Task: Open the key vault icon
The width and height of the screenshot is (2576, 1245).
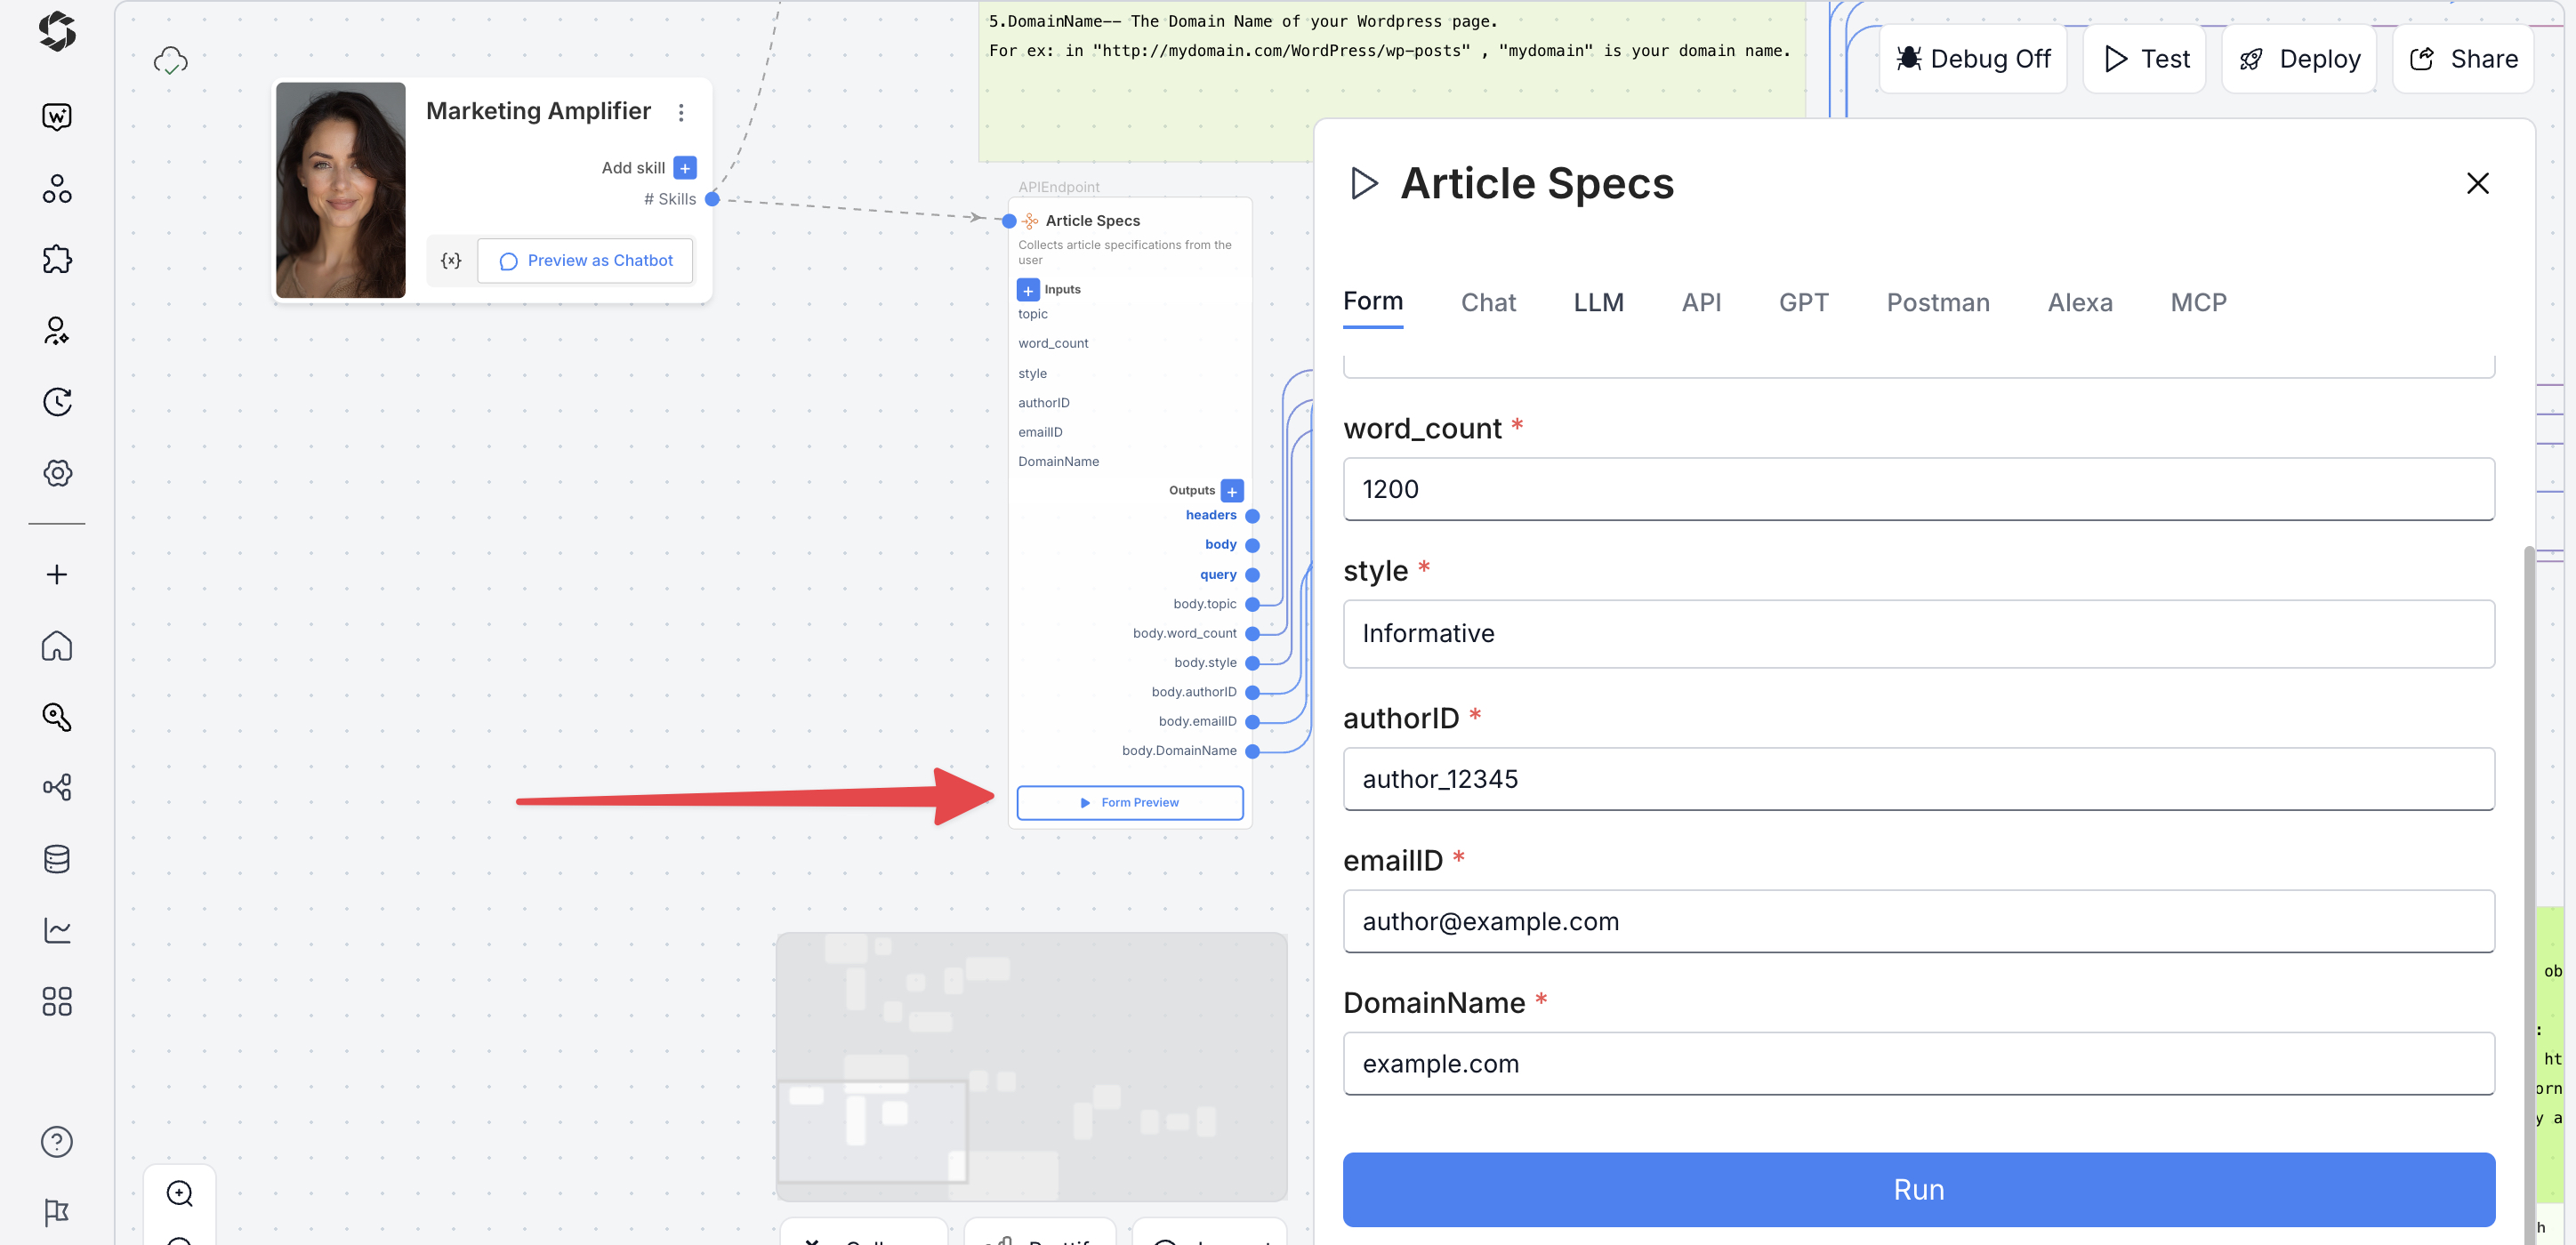Action: tap(57, 717)
